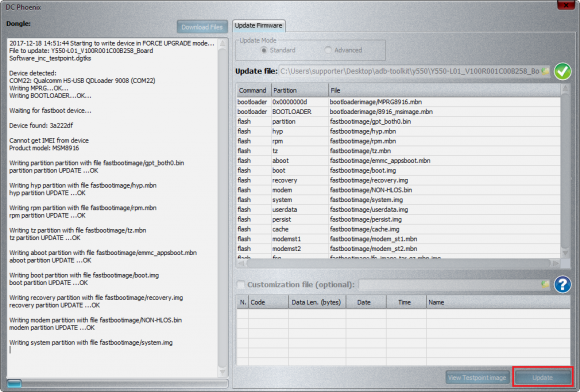Screen dimensions: 580x392
Task: Select the rpm partition row
Action: tap(398, 141)
